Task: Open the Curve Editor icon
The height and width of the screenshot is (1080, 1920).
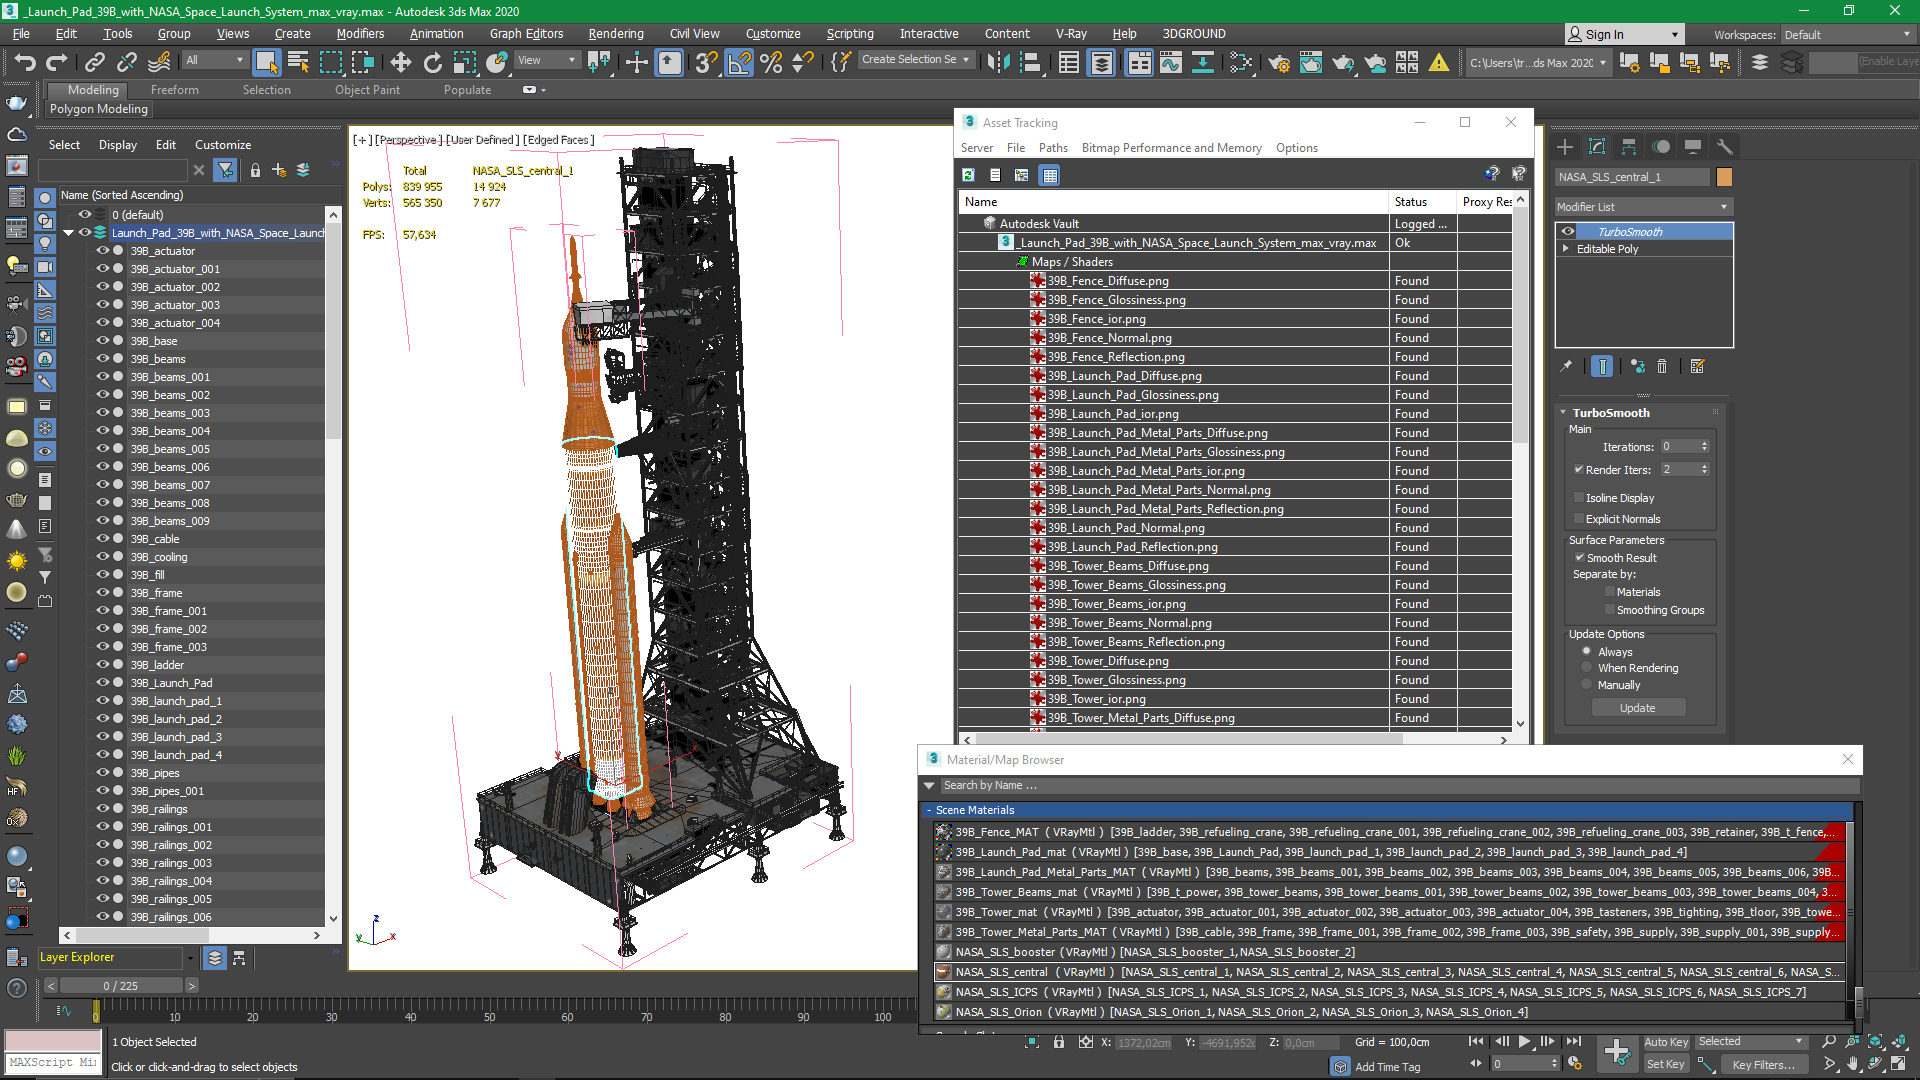Action: click(1171, 62)
